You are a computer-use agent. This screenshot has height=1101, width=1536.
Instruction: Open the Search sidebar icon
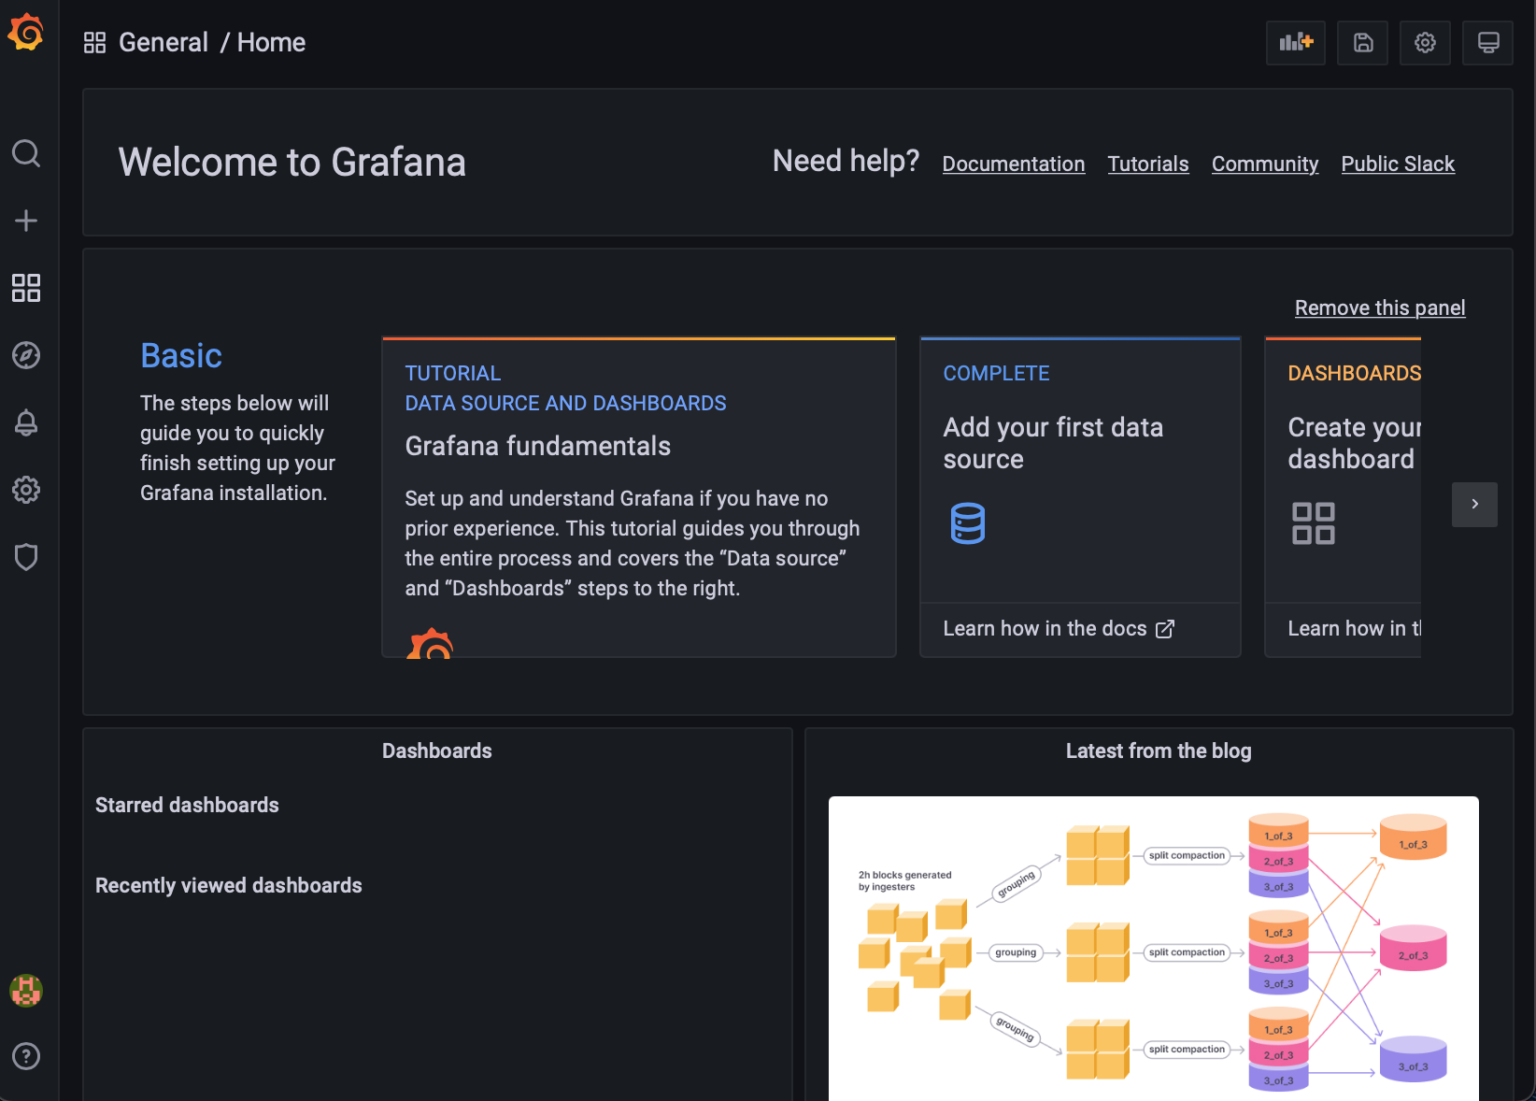[x=26, y=154]
